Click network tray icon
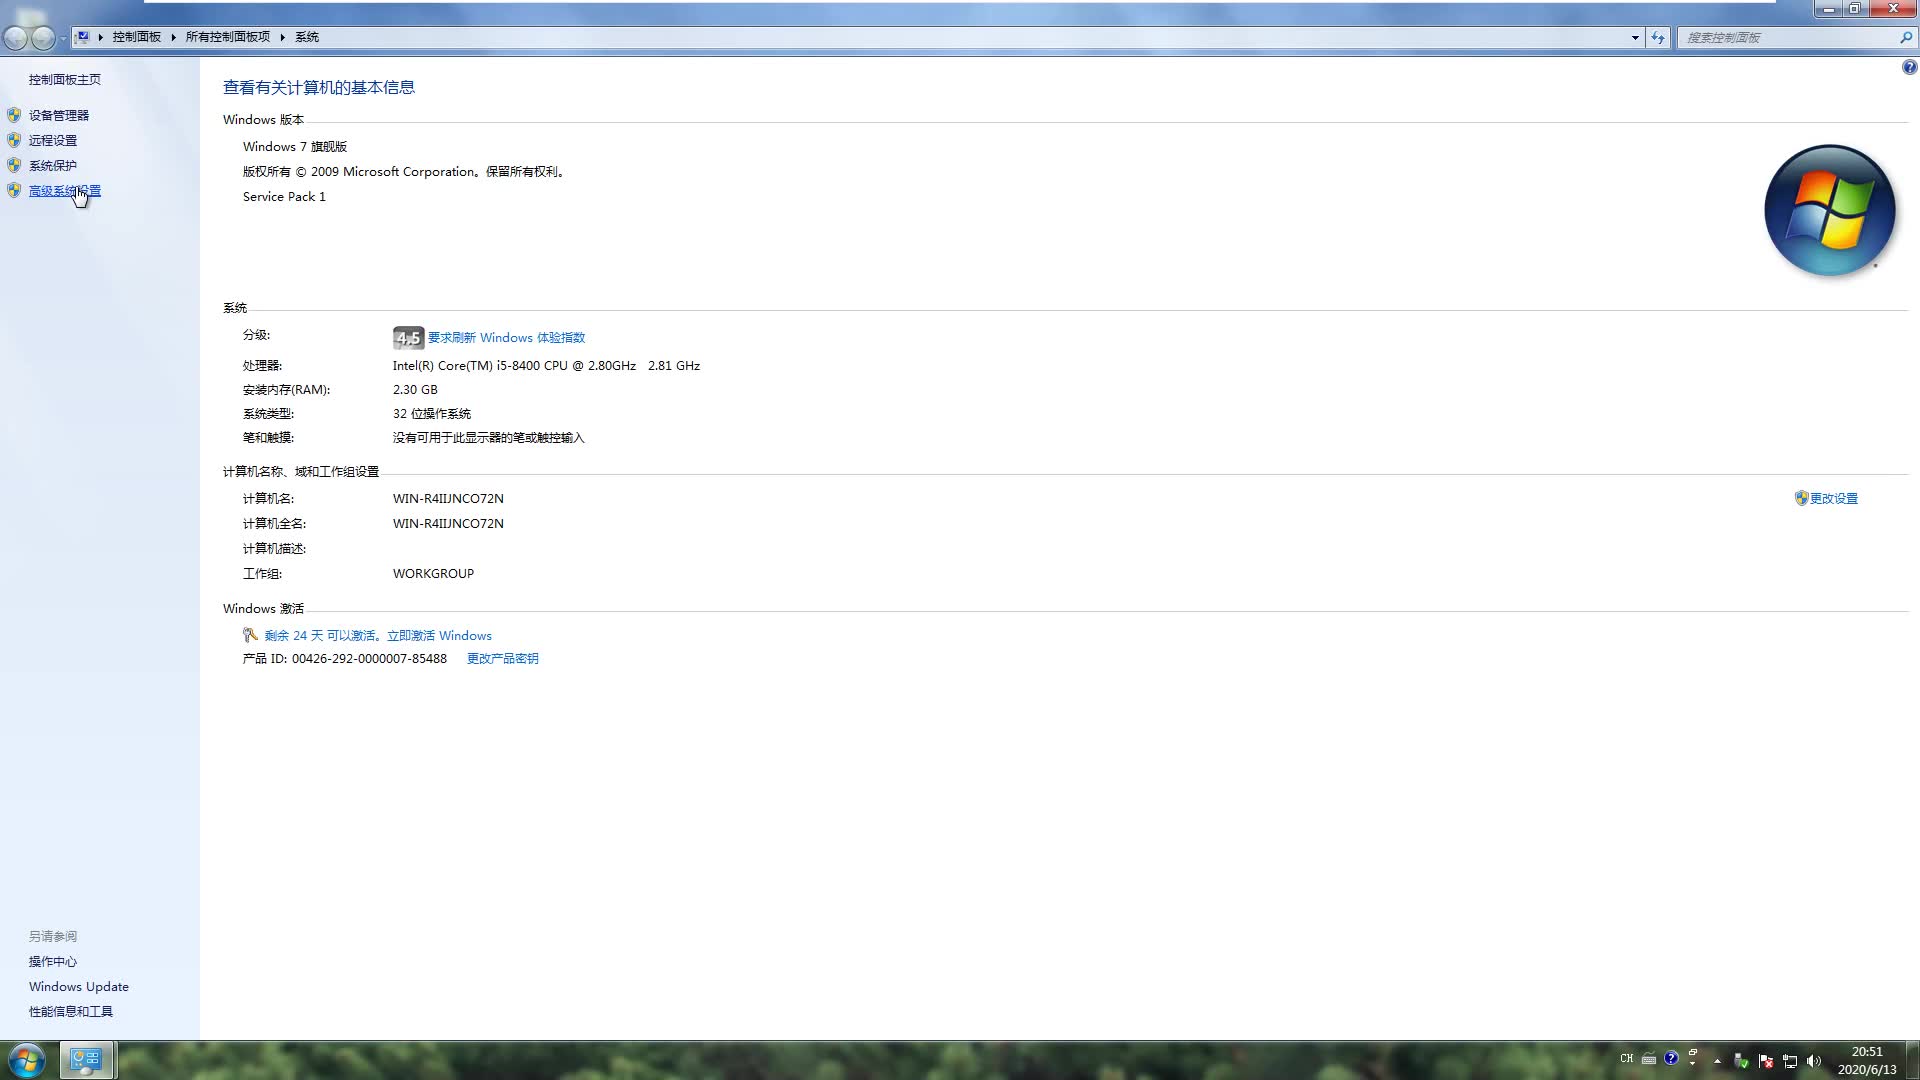Image resolution: width=1920 pixels, height=1080 pixels. click(x=1789, y=1061)
